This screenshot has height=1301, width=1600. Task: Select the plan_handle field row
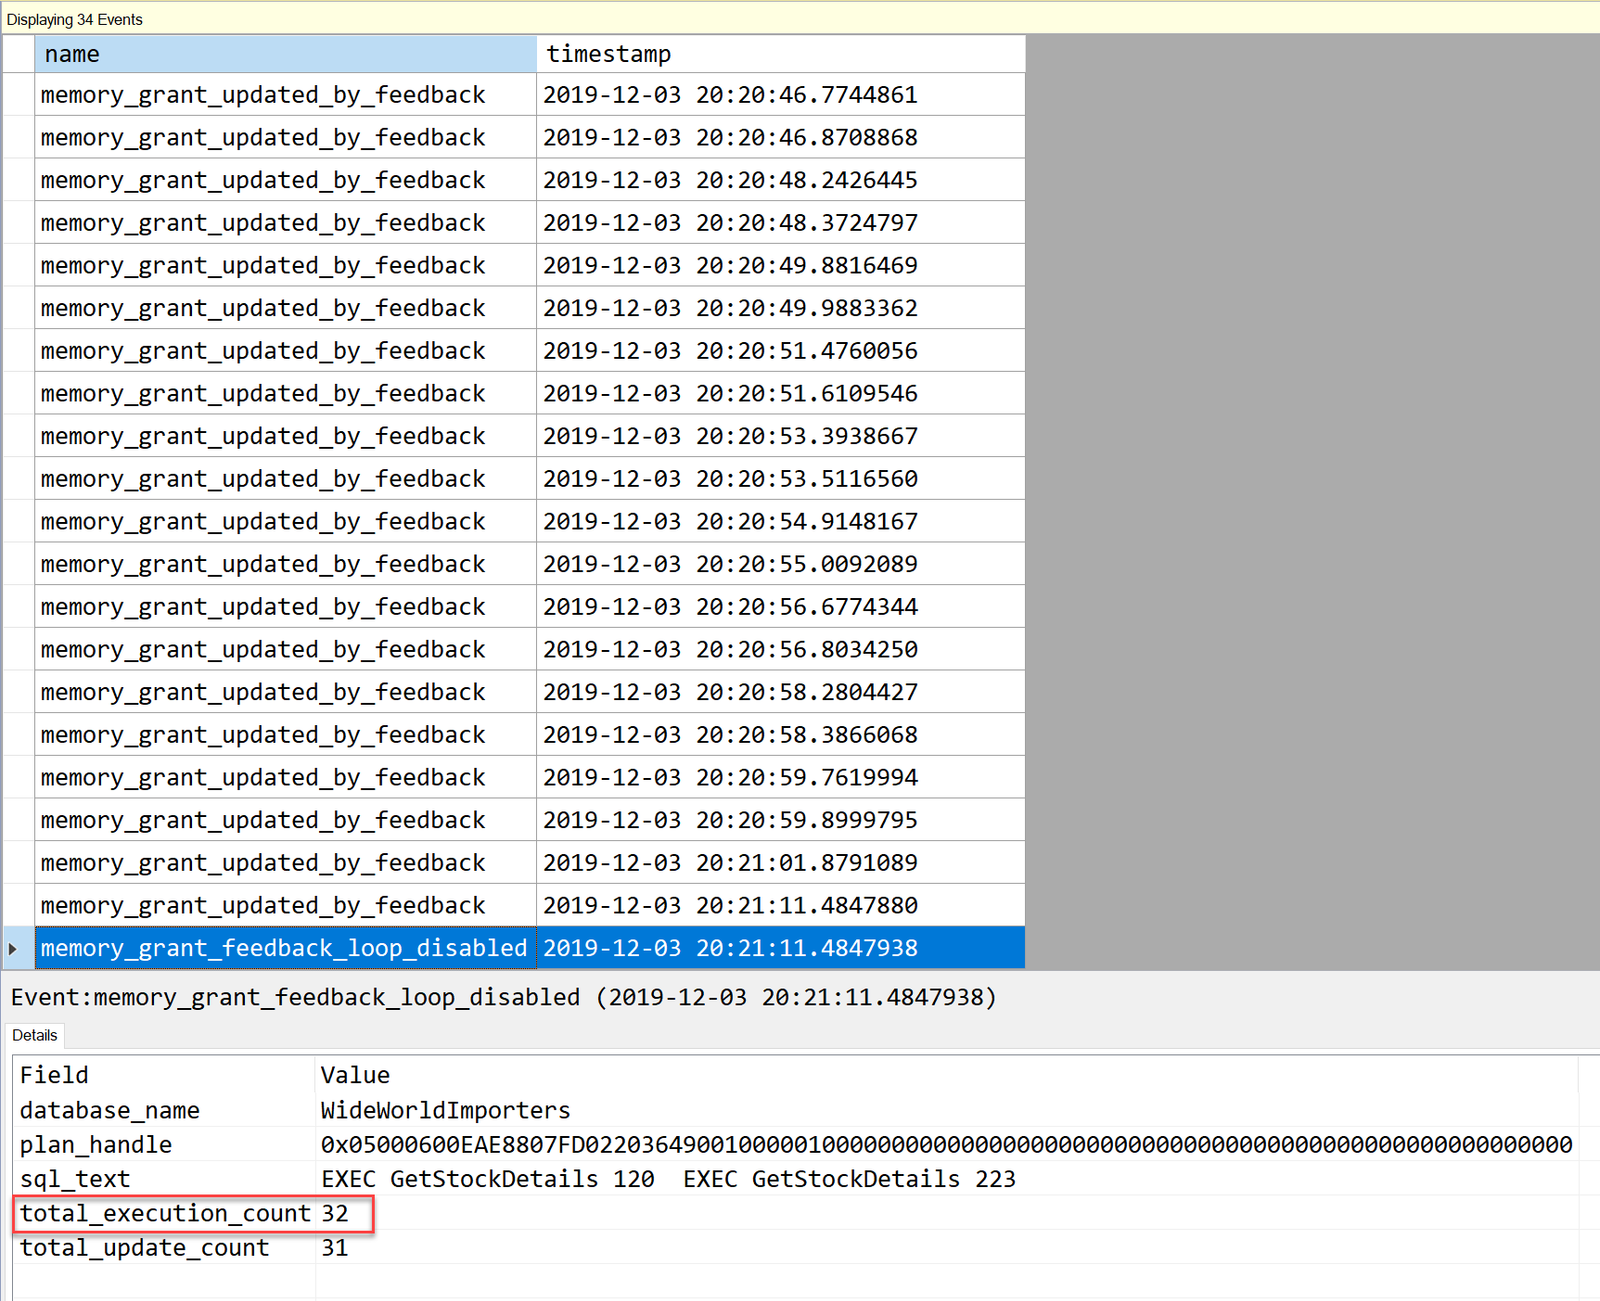coord(796,1144)
